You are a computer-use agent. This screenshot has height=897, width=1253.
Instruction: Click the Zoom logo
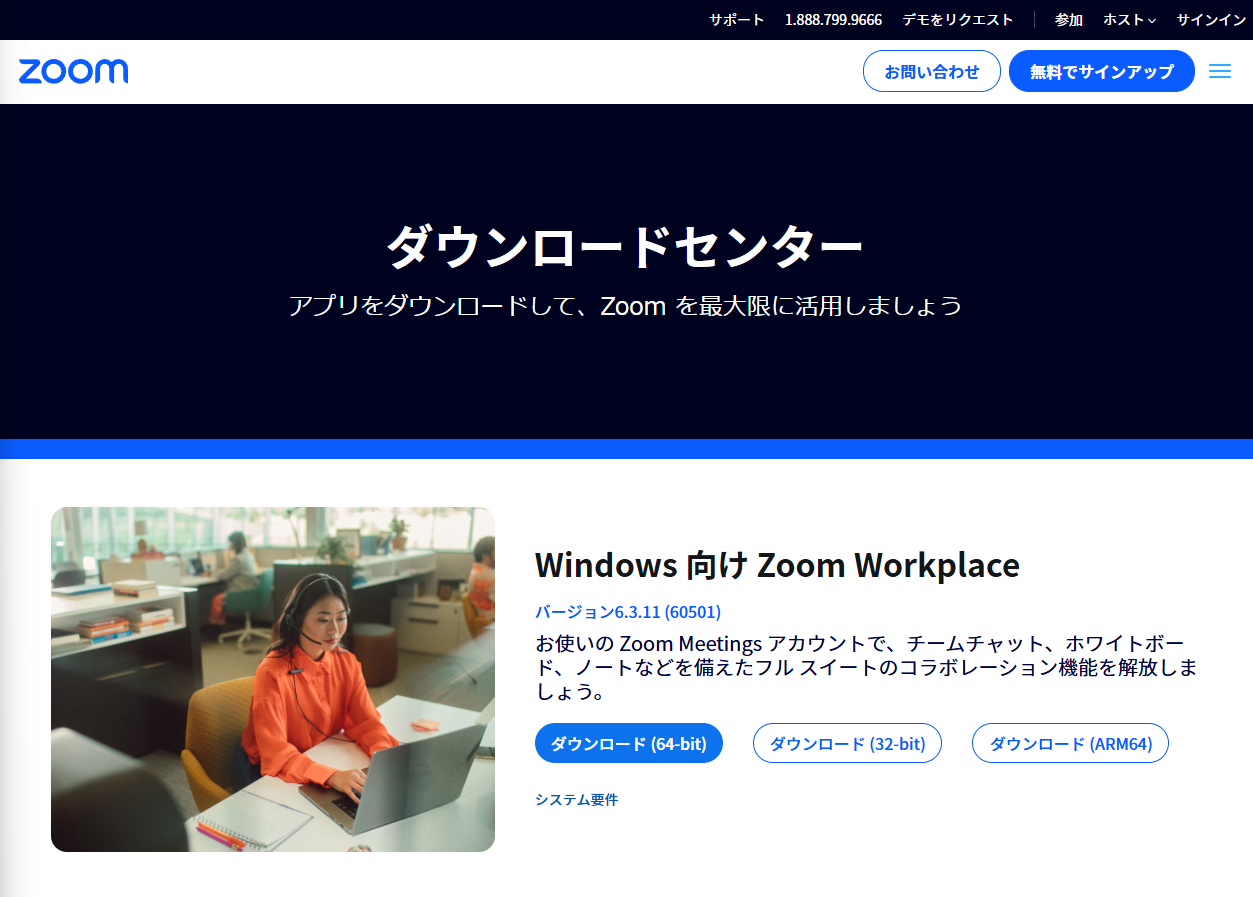(x=73, y=71)
